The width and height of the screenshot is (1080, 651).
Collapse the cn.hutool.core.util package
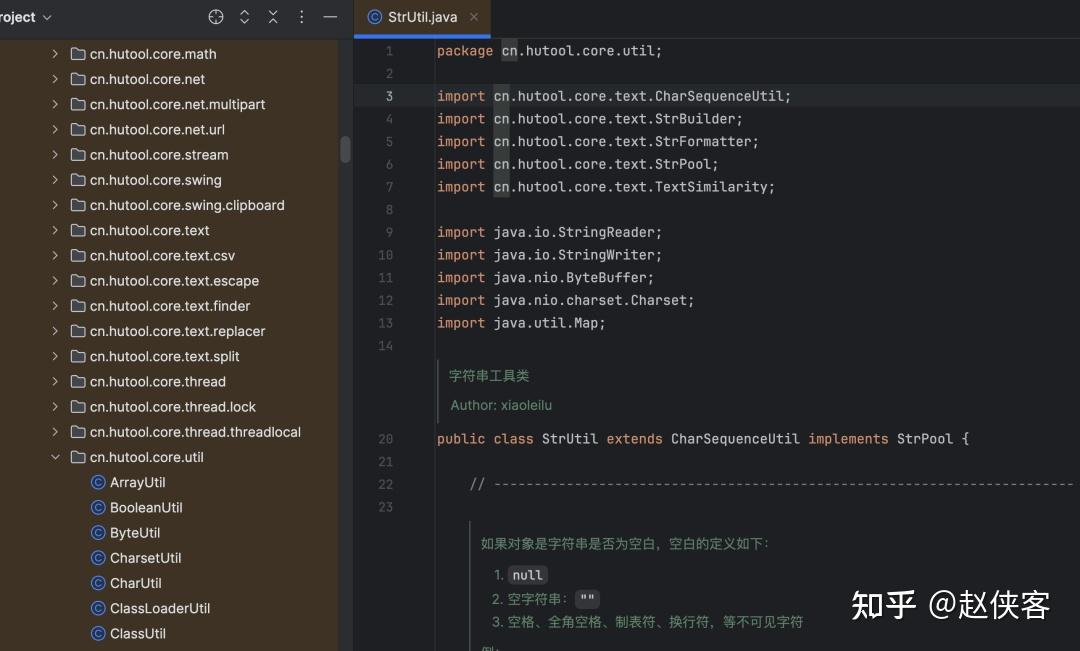pos(56,457)
